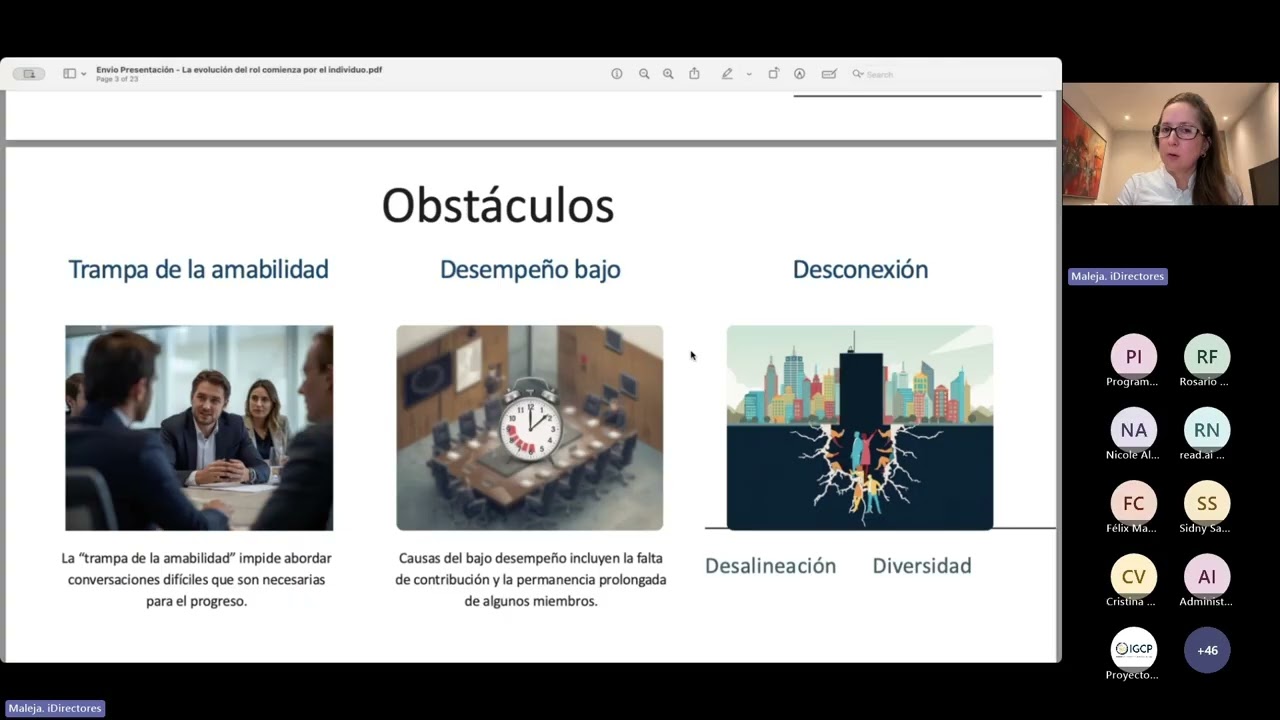1280x720 pixels.
Task: Click the 'Desconexión' heading
Action: click(860, 269)
